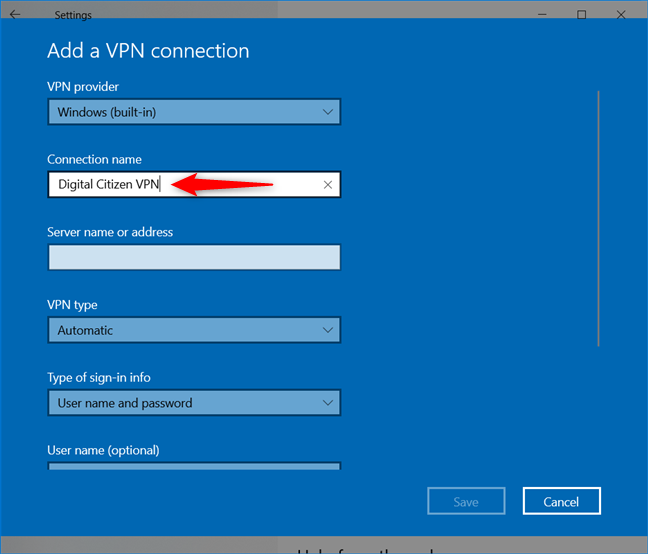Close the Settings window
This screenshot has width=648, height=554.
point(621,14)
